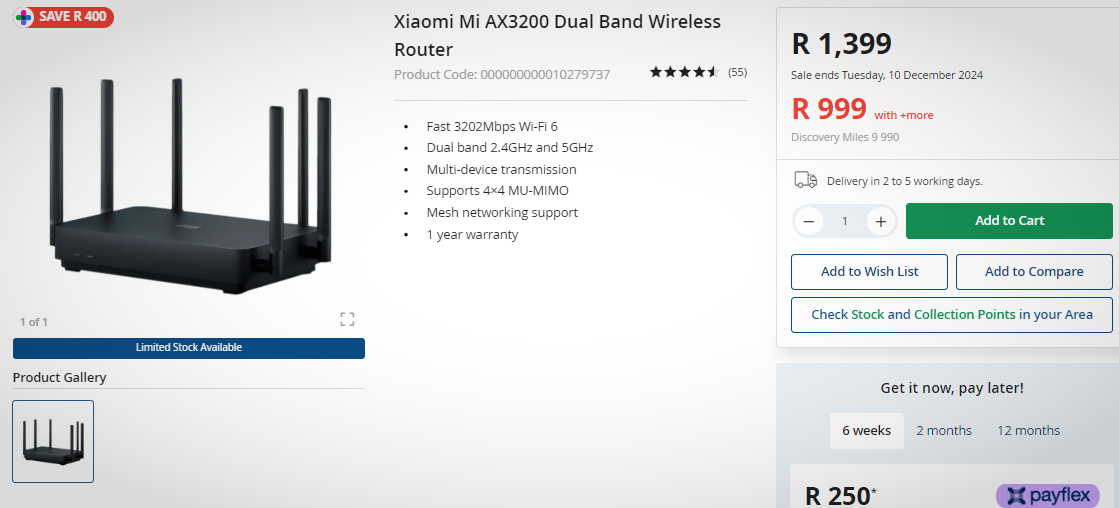Click the Payflex logo

pyautogui.click(x=1047, y=495)
